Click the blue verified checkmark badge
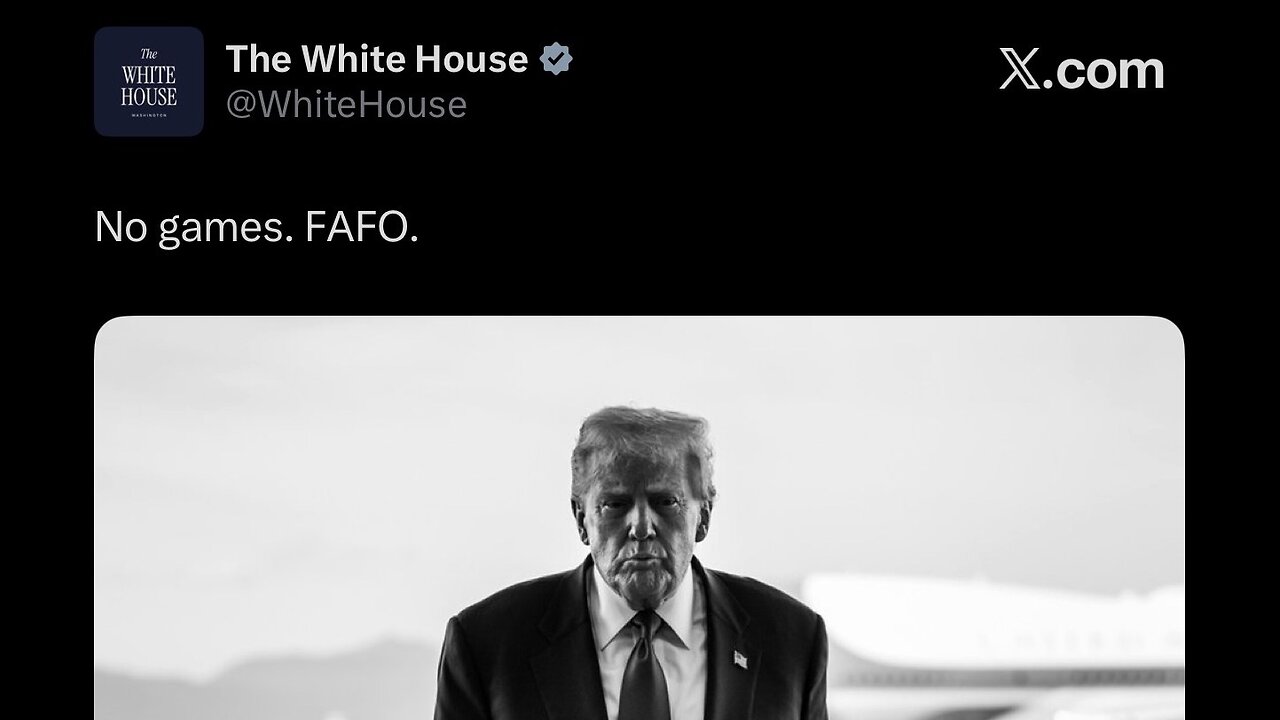The image size is (1280, 720). pyautogui.click(x=556, y=60)
